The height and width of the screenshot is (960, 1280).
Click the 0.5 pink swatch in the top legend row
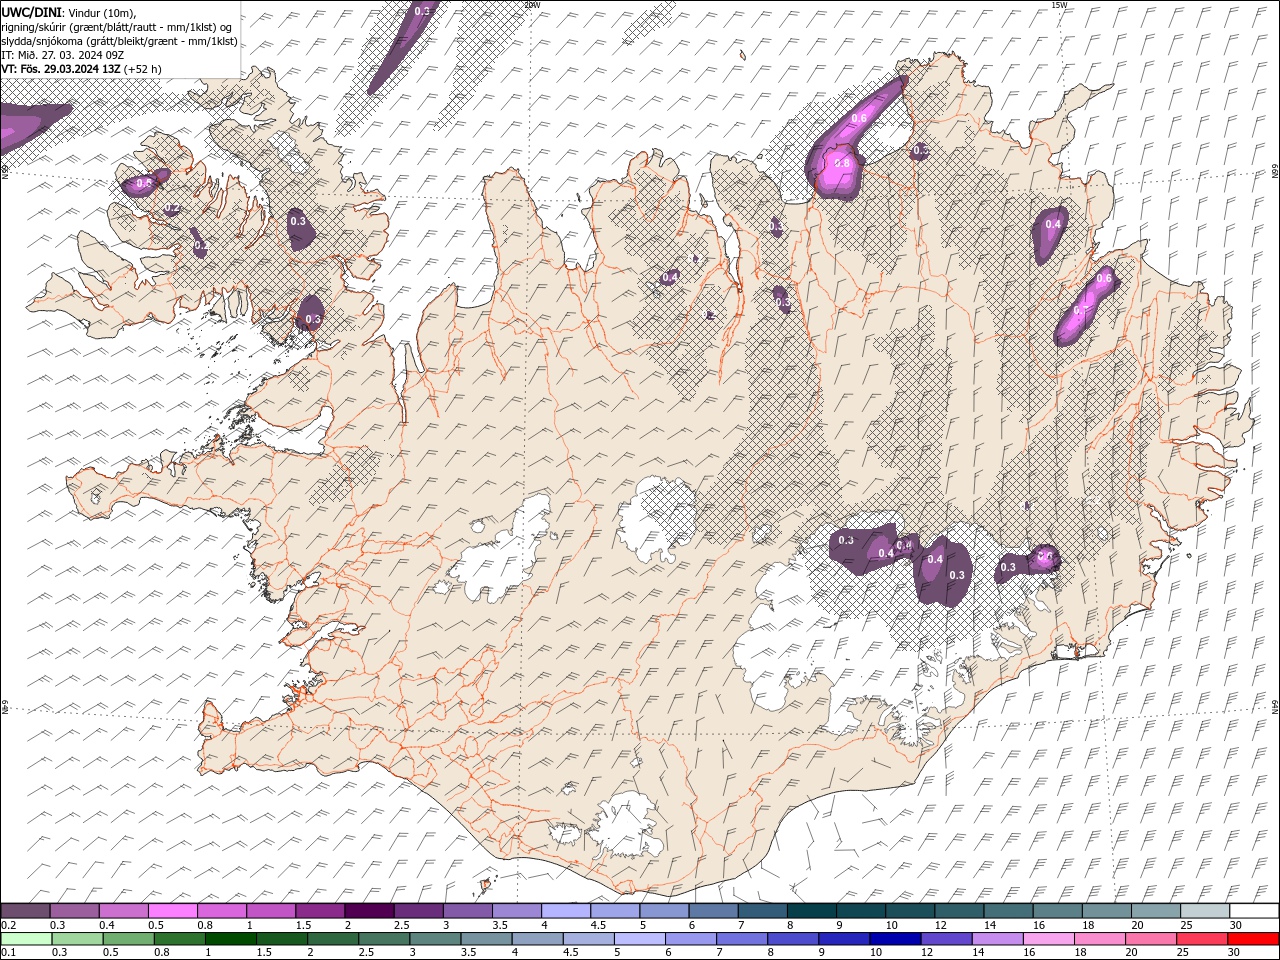tap(173, 911)
